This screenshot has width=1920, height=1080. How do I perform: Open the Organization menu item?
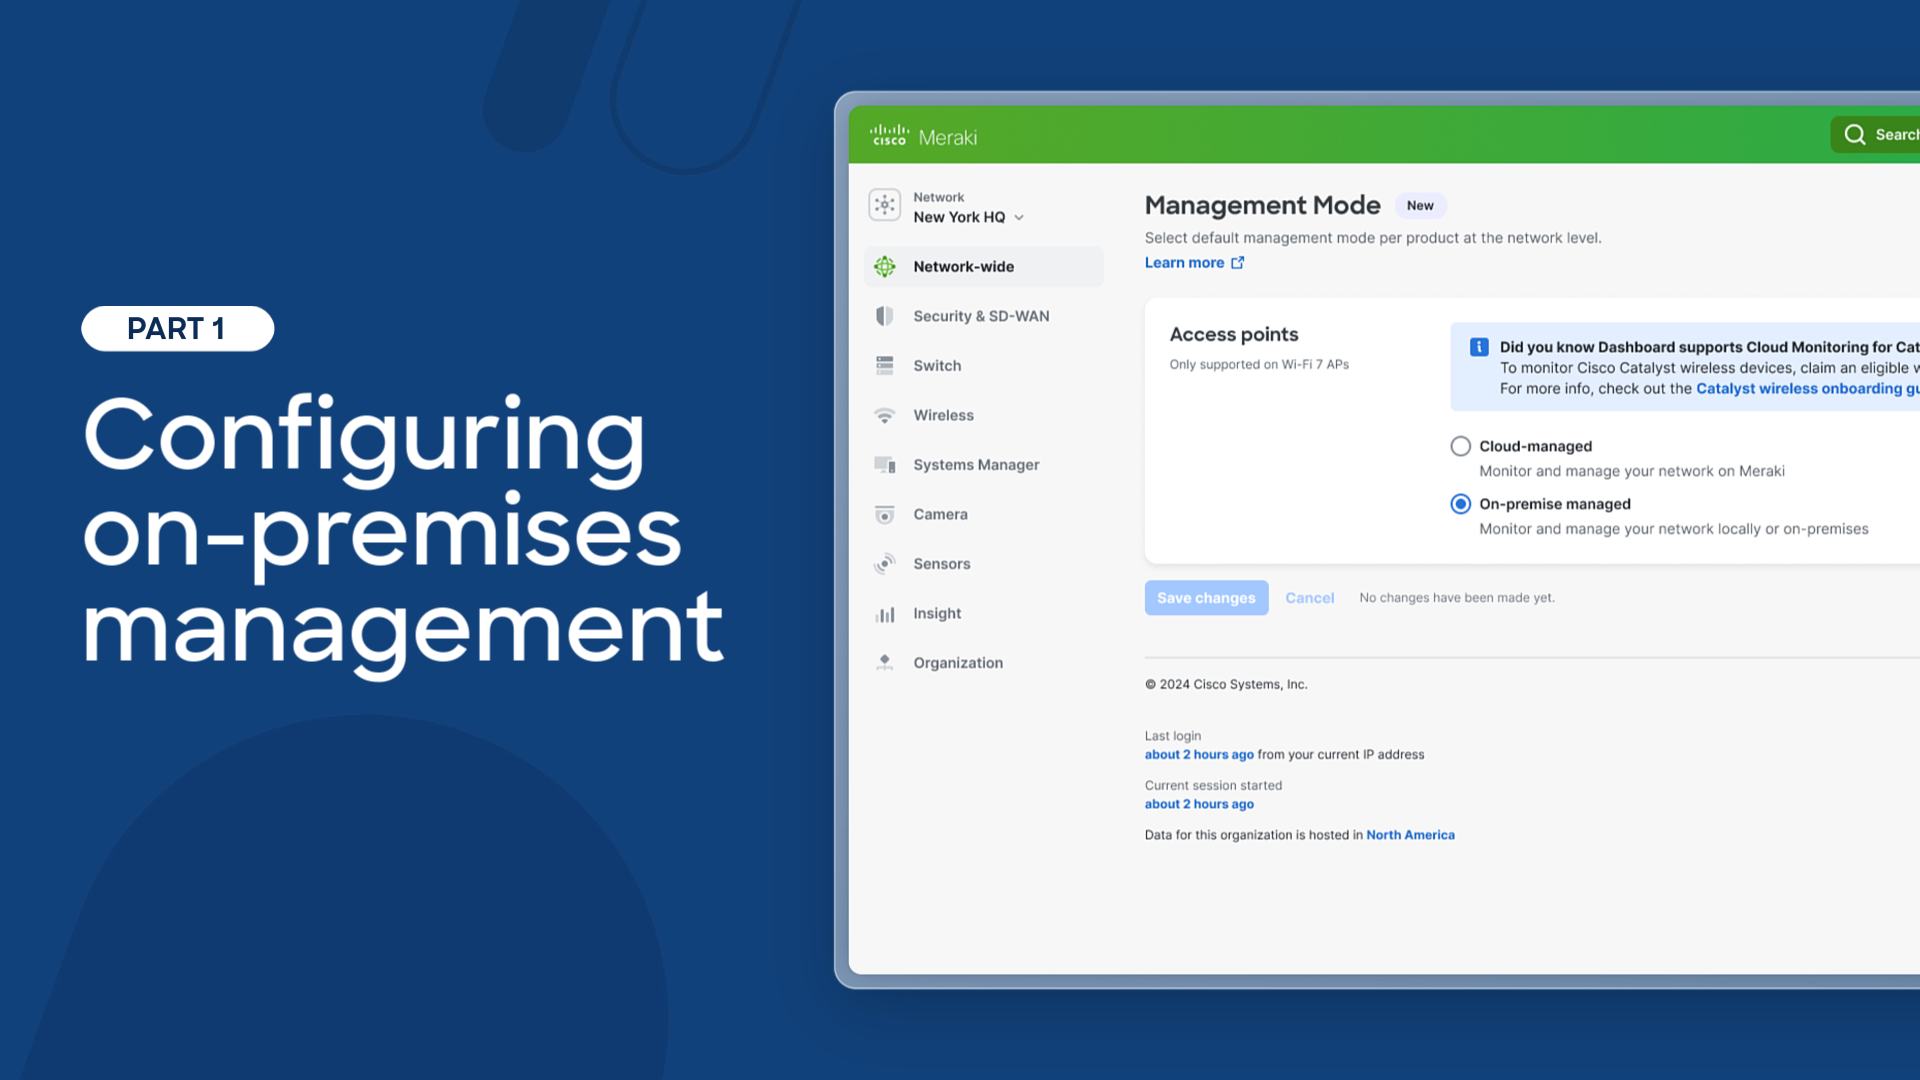[957, 663]
